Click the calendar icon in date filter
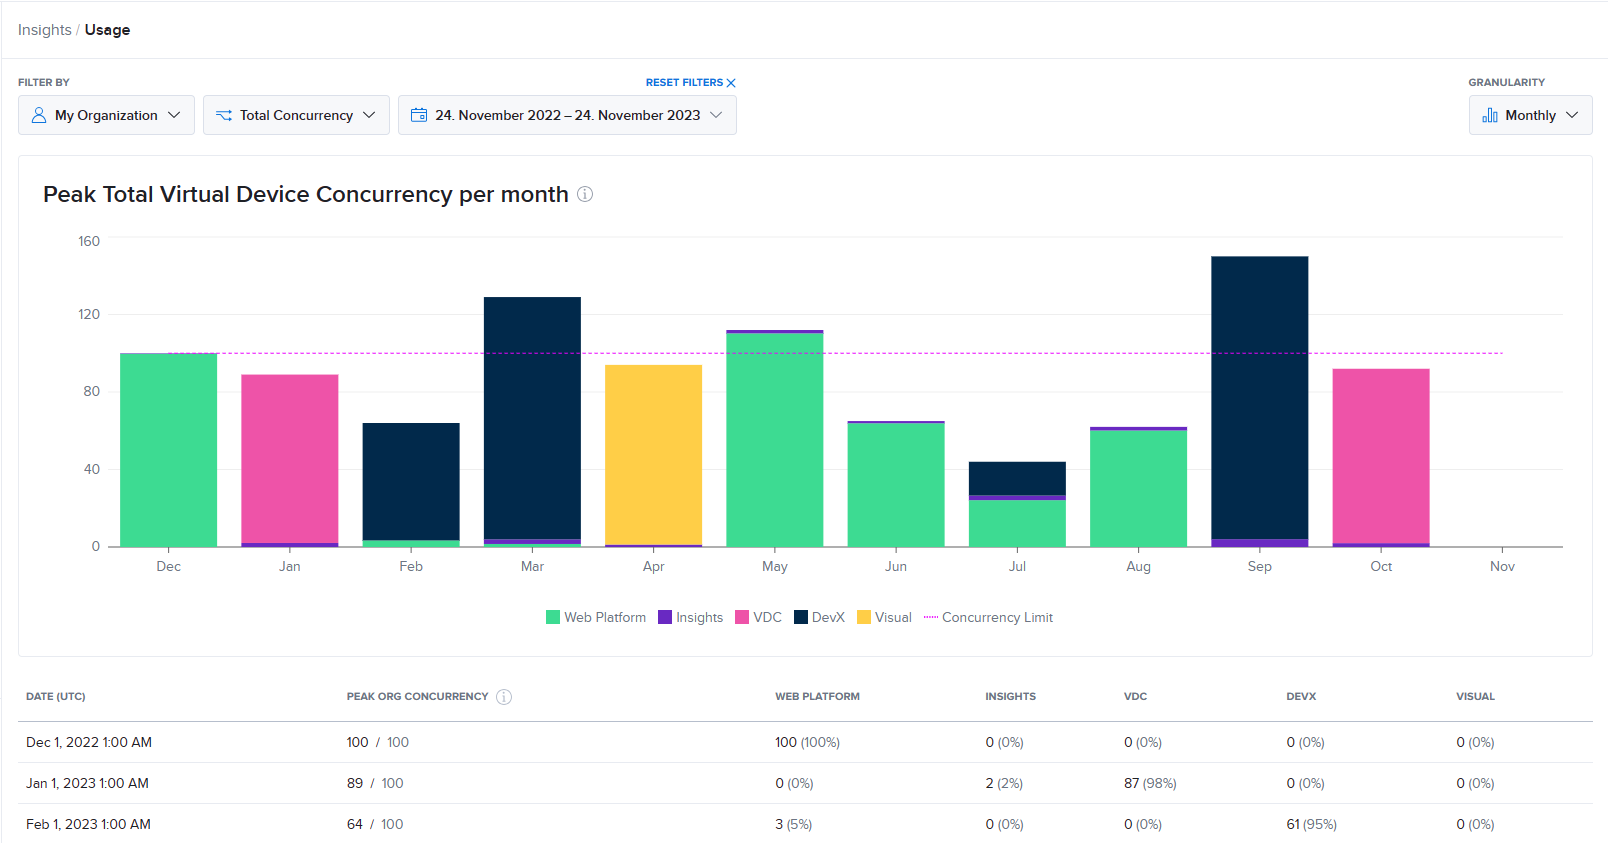1608x843 pixels. click(x=419, y=115)
